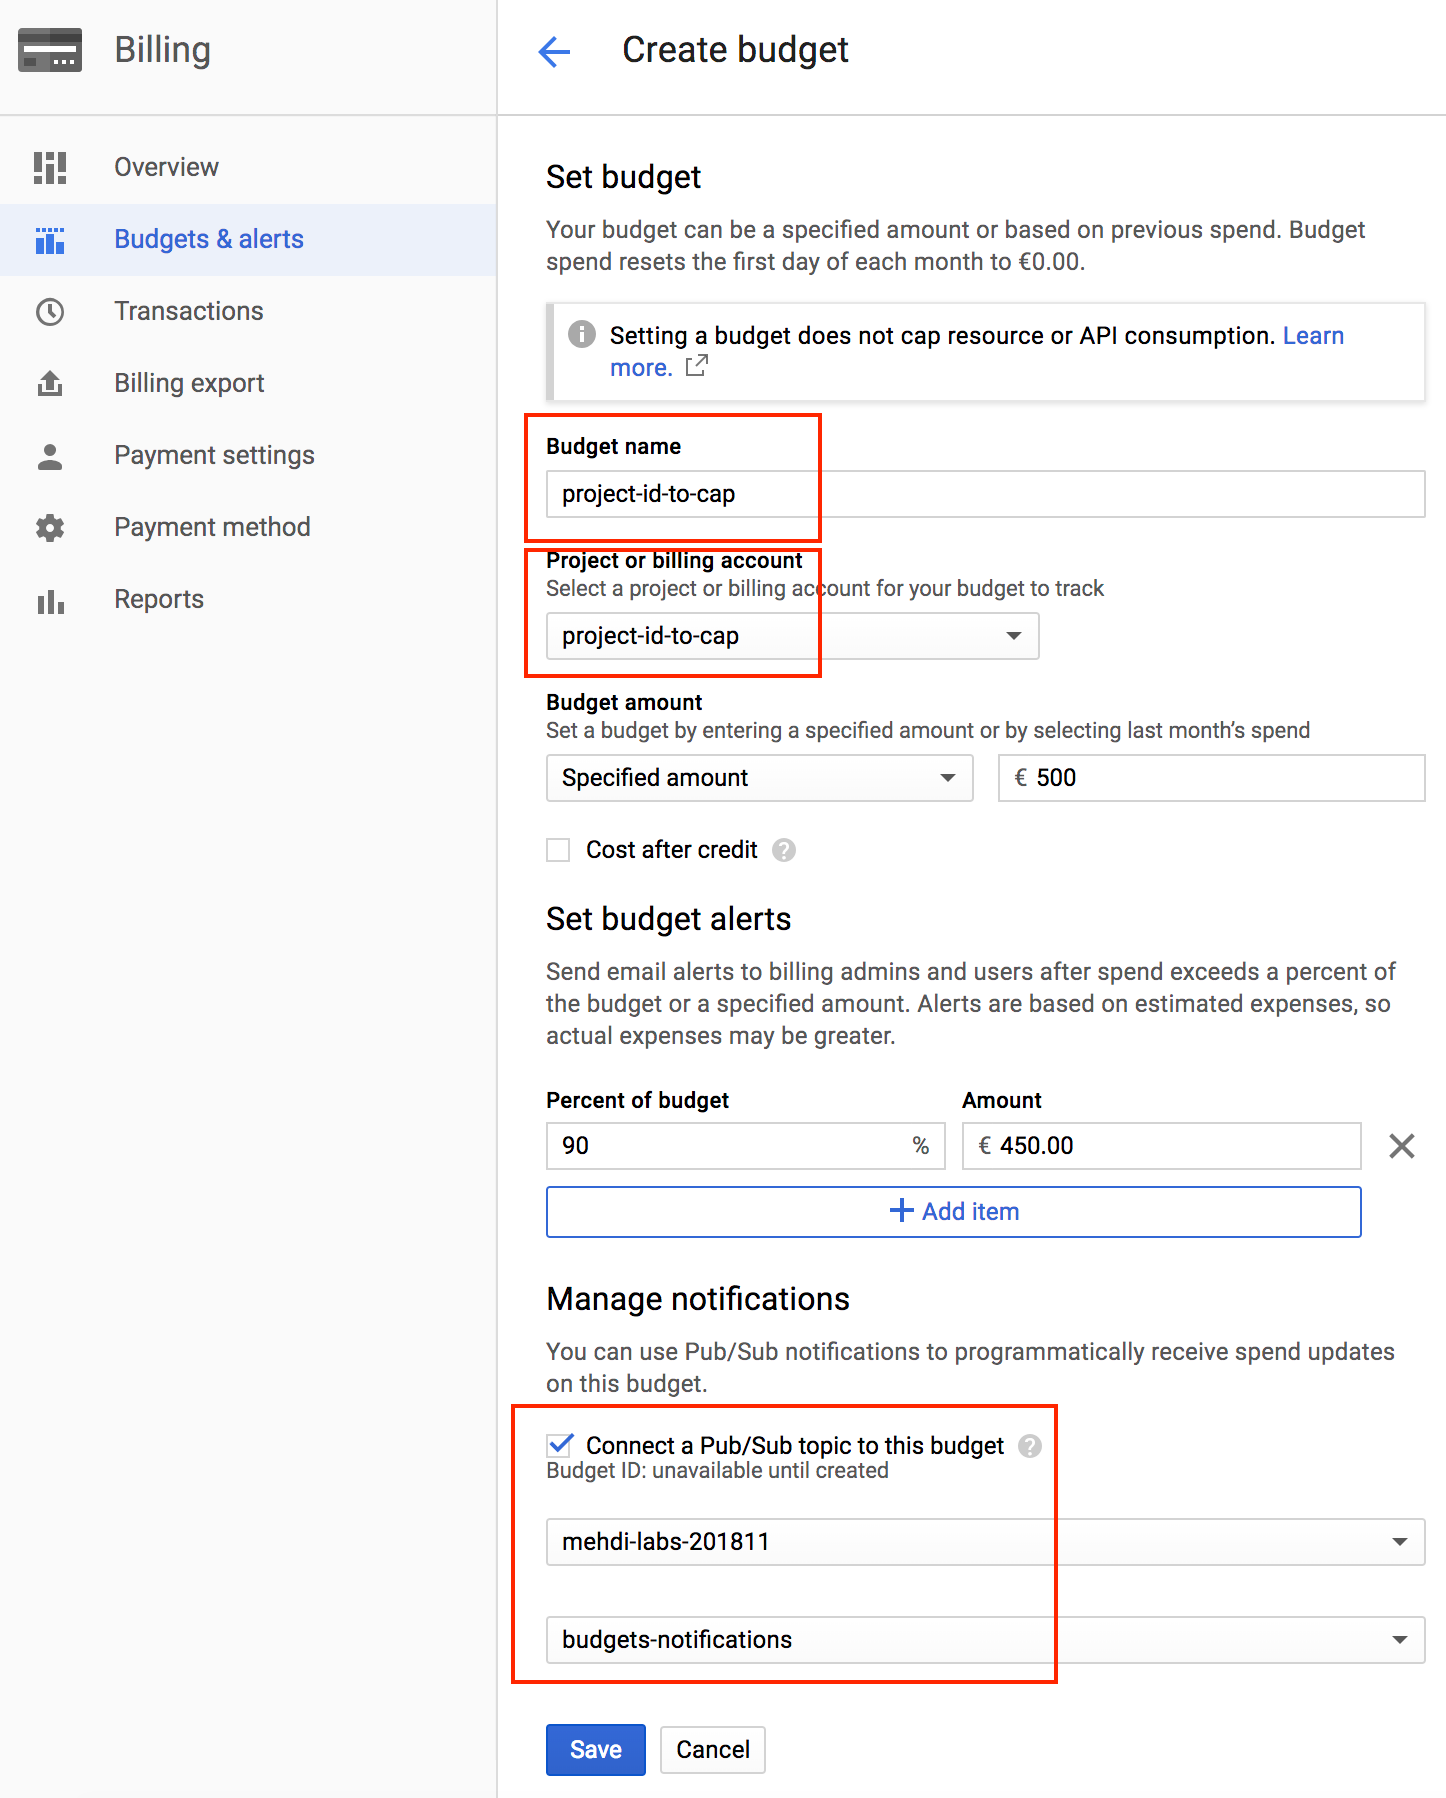Go to Payment settings in sidebar
This screenshot has height=1798, width=1446.
[x=214, y=456]
